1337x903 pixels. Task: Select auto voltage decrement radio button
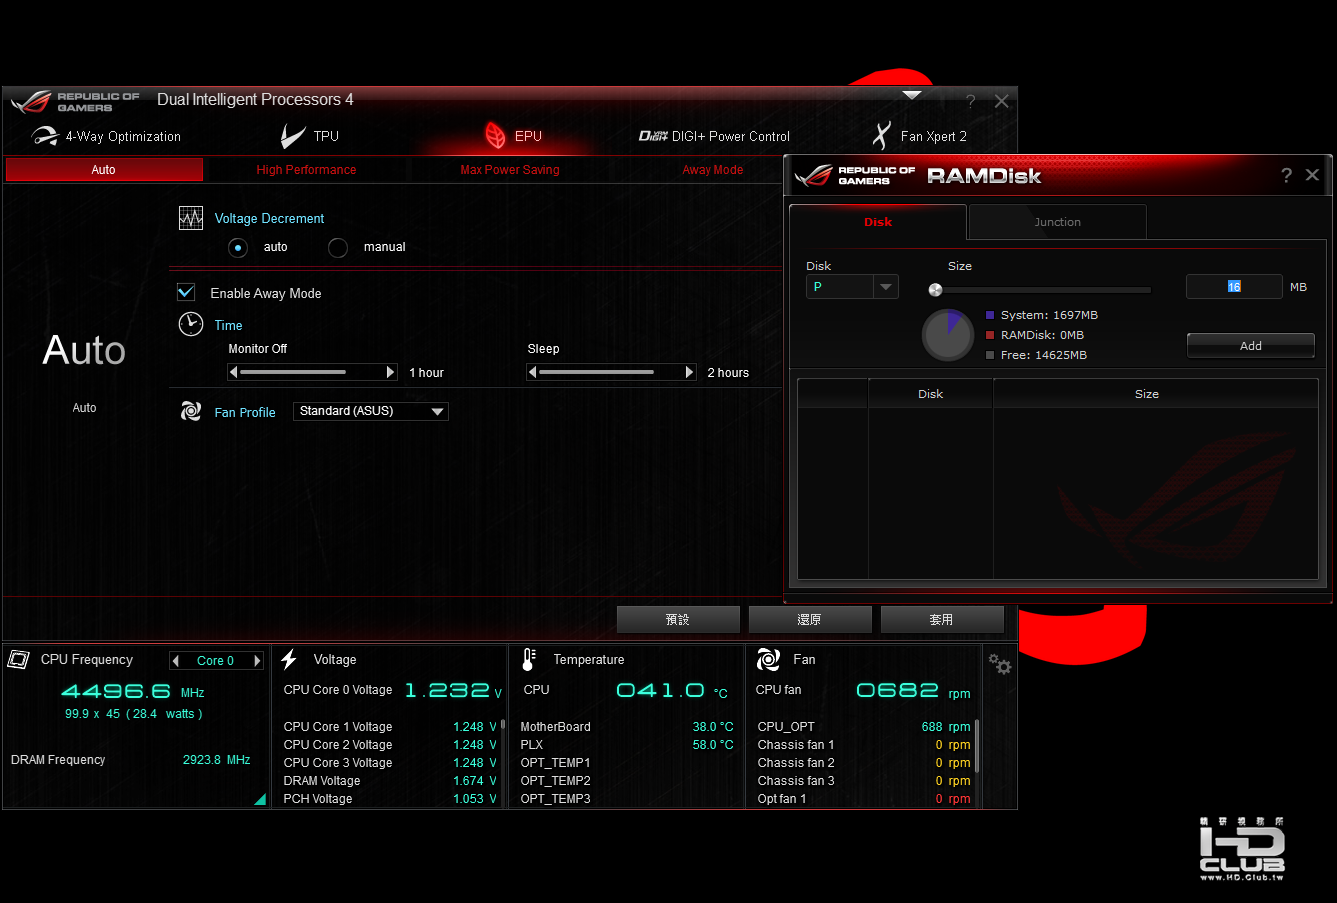pos(238,247)
